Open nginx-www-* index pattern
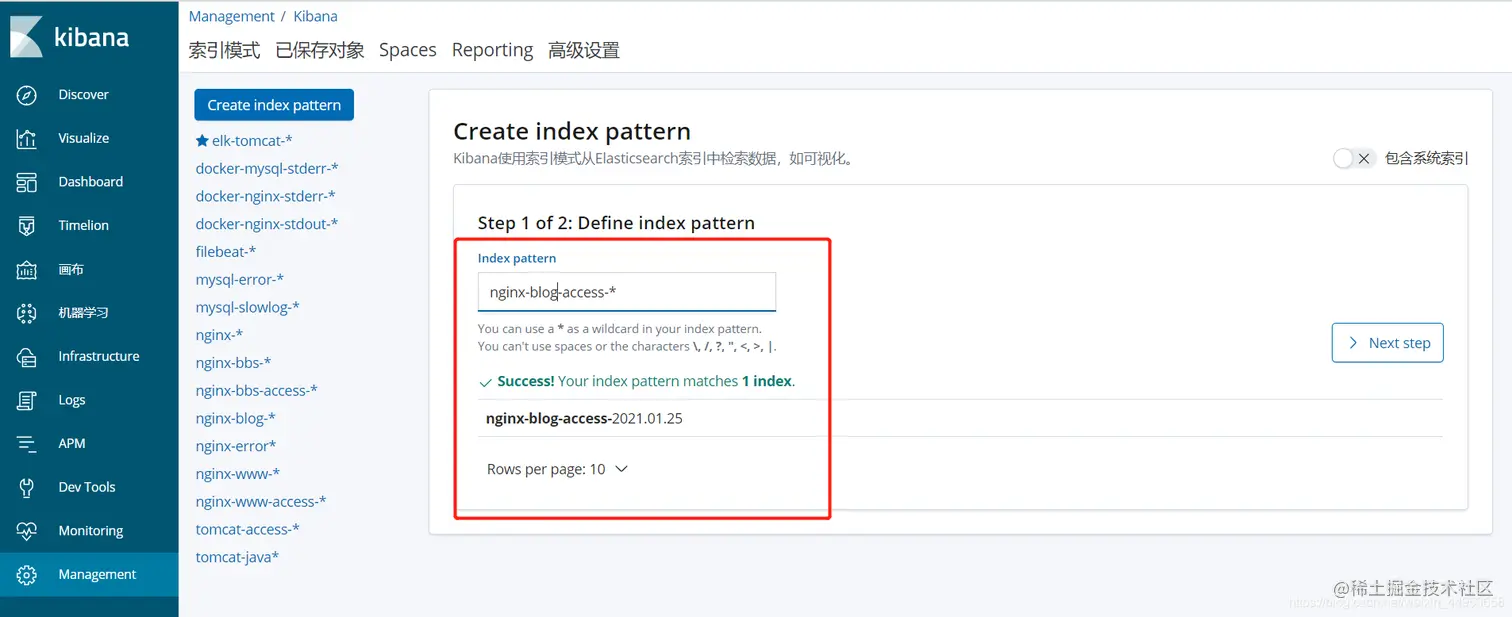Screen dimensions: 1512x617 238,474
